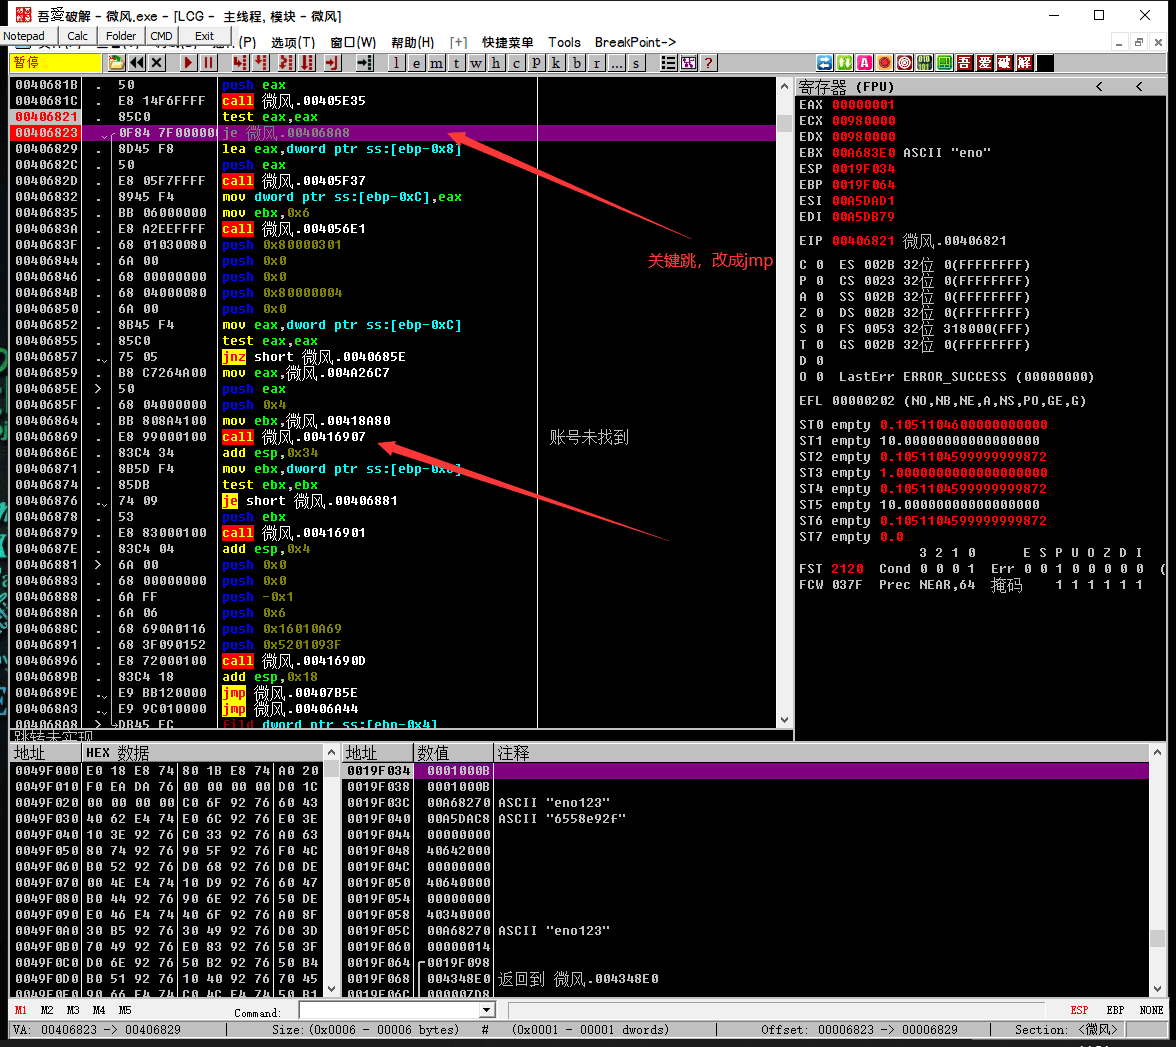The image size is (1176, 1047).
Task: Pause execution with the pause icon
Action: (208, 63)
